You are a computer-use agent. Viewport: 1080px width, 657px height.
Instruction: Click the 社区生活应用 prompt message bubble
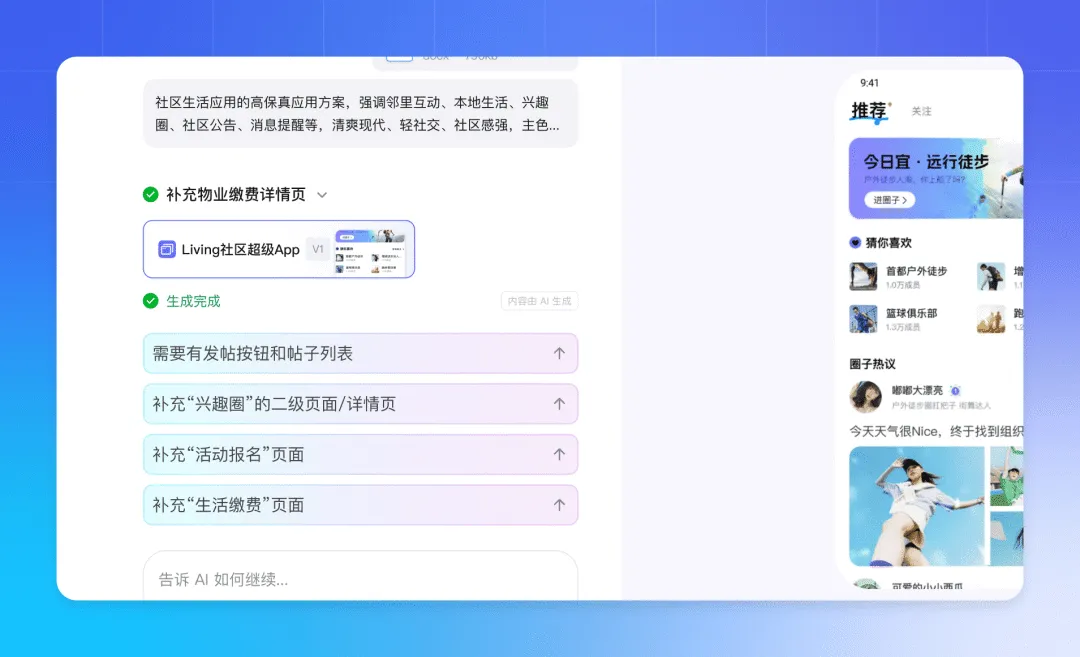[360, 114]
